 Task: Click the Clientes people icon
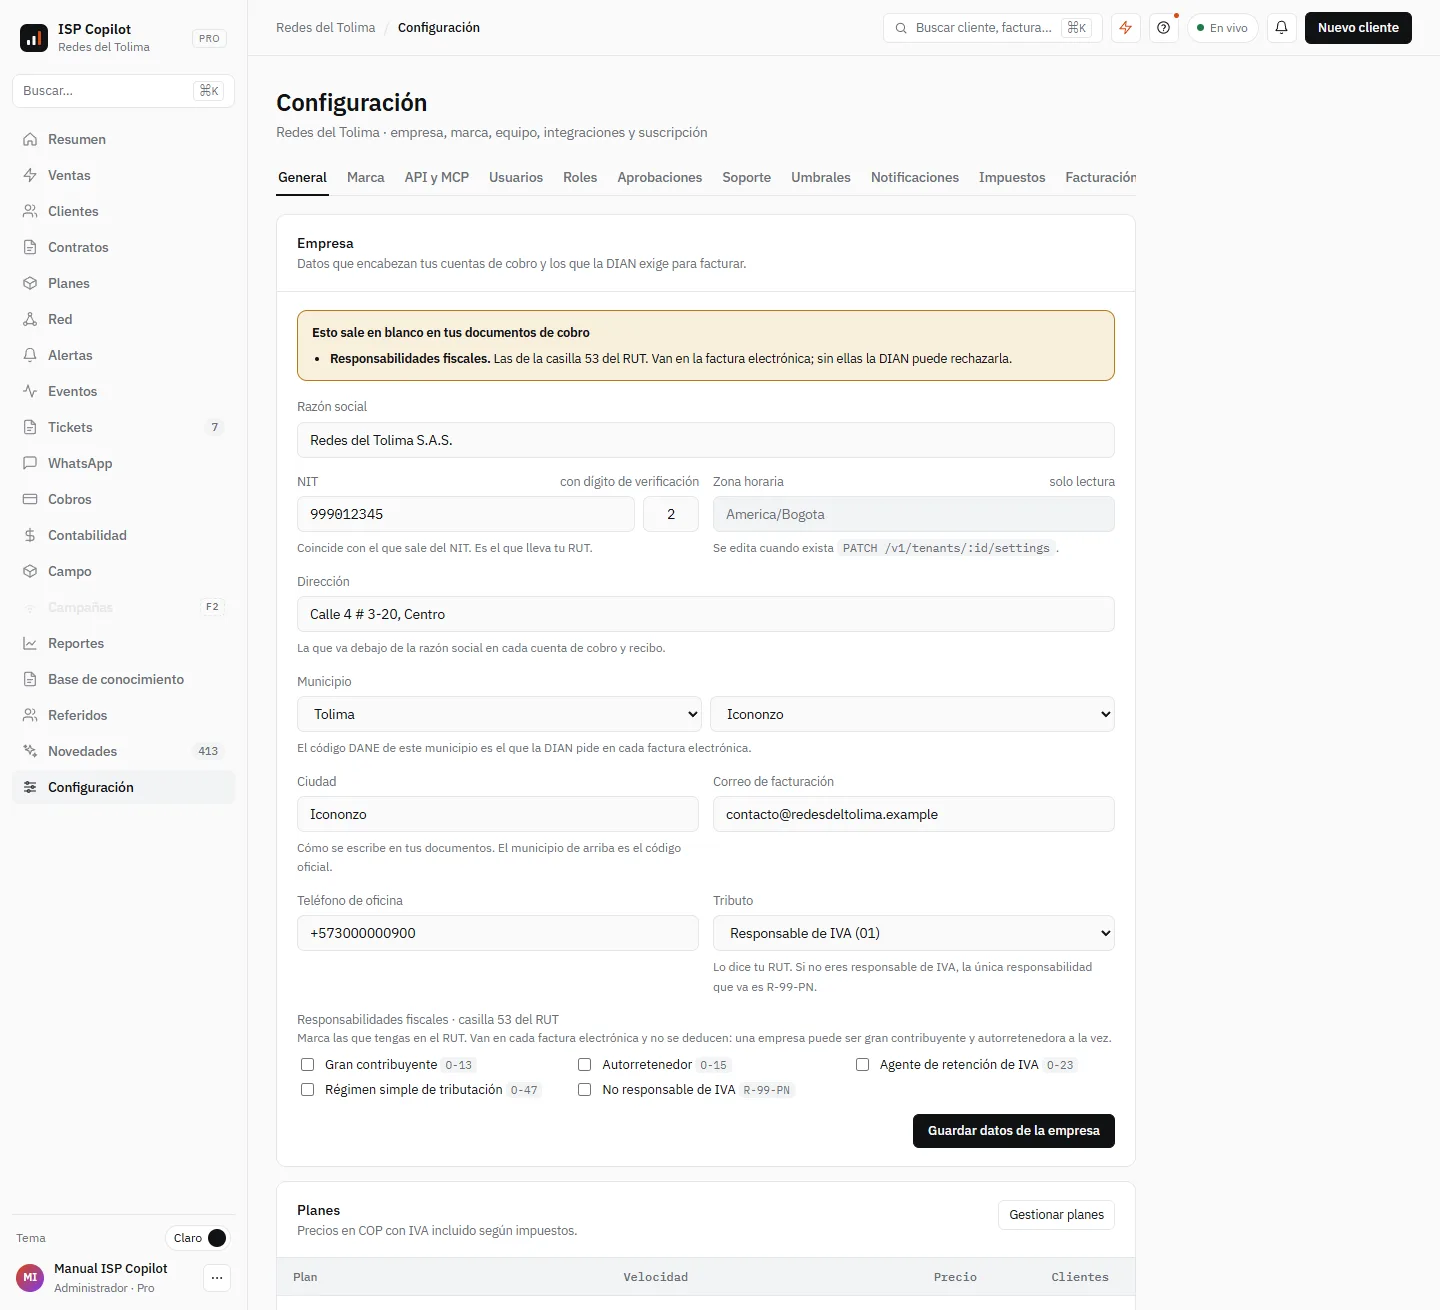(30, 211)
